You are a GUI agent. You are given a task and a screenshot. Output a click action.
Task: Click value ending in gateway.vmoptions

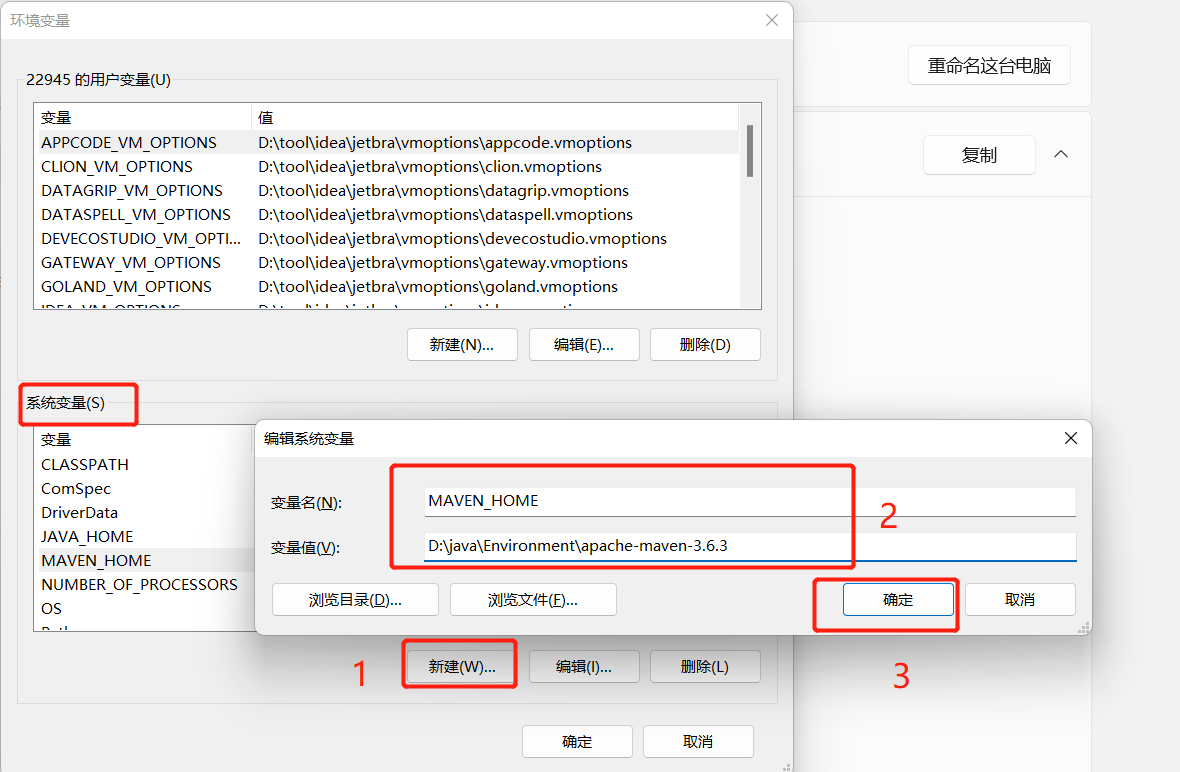[x=442, y=263]
